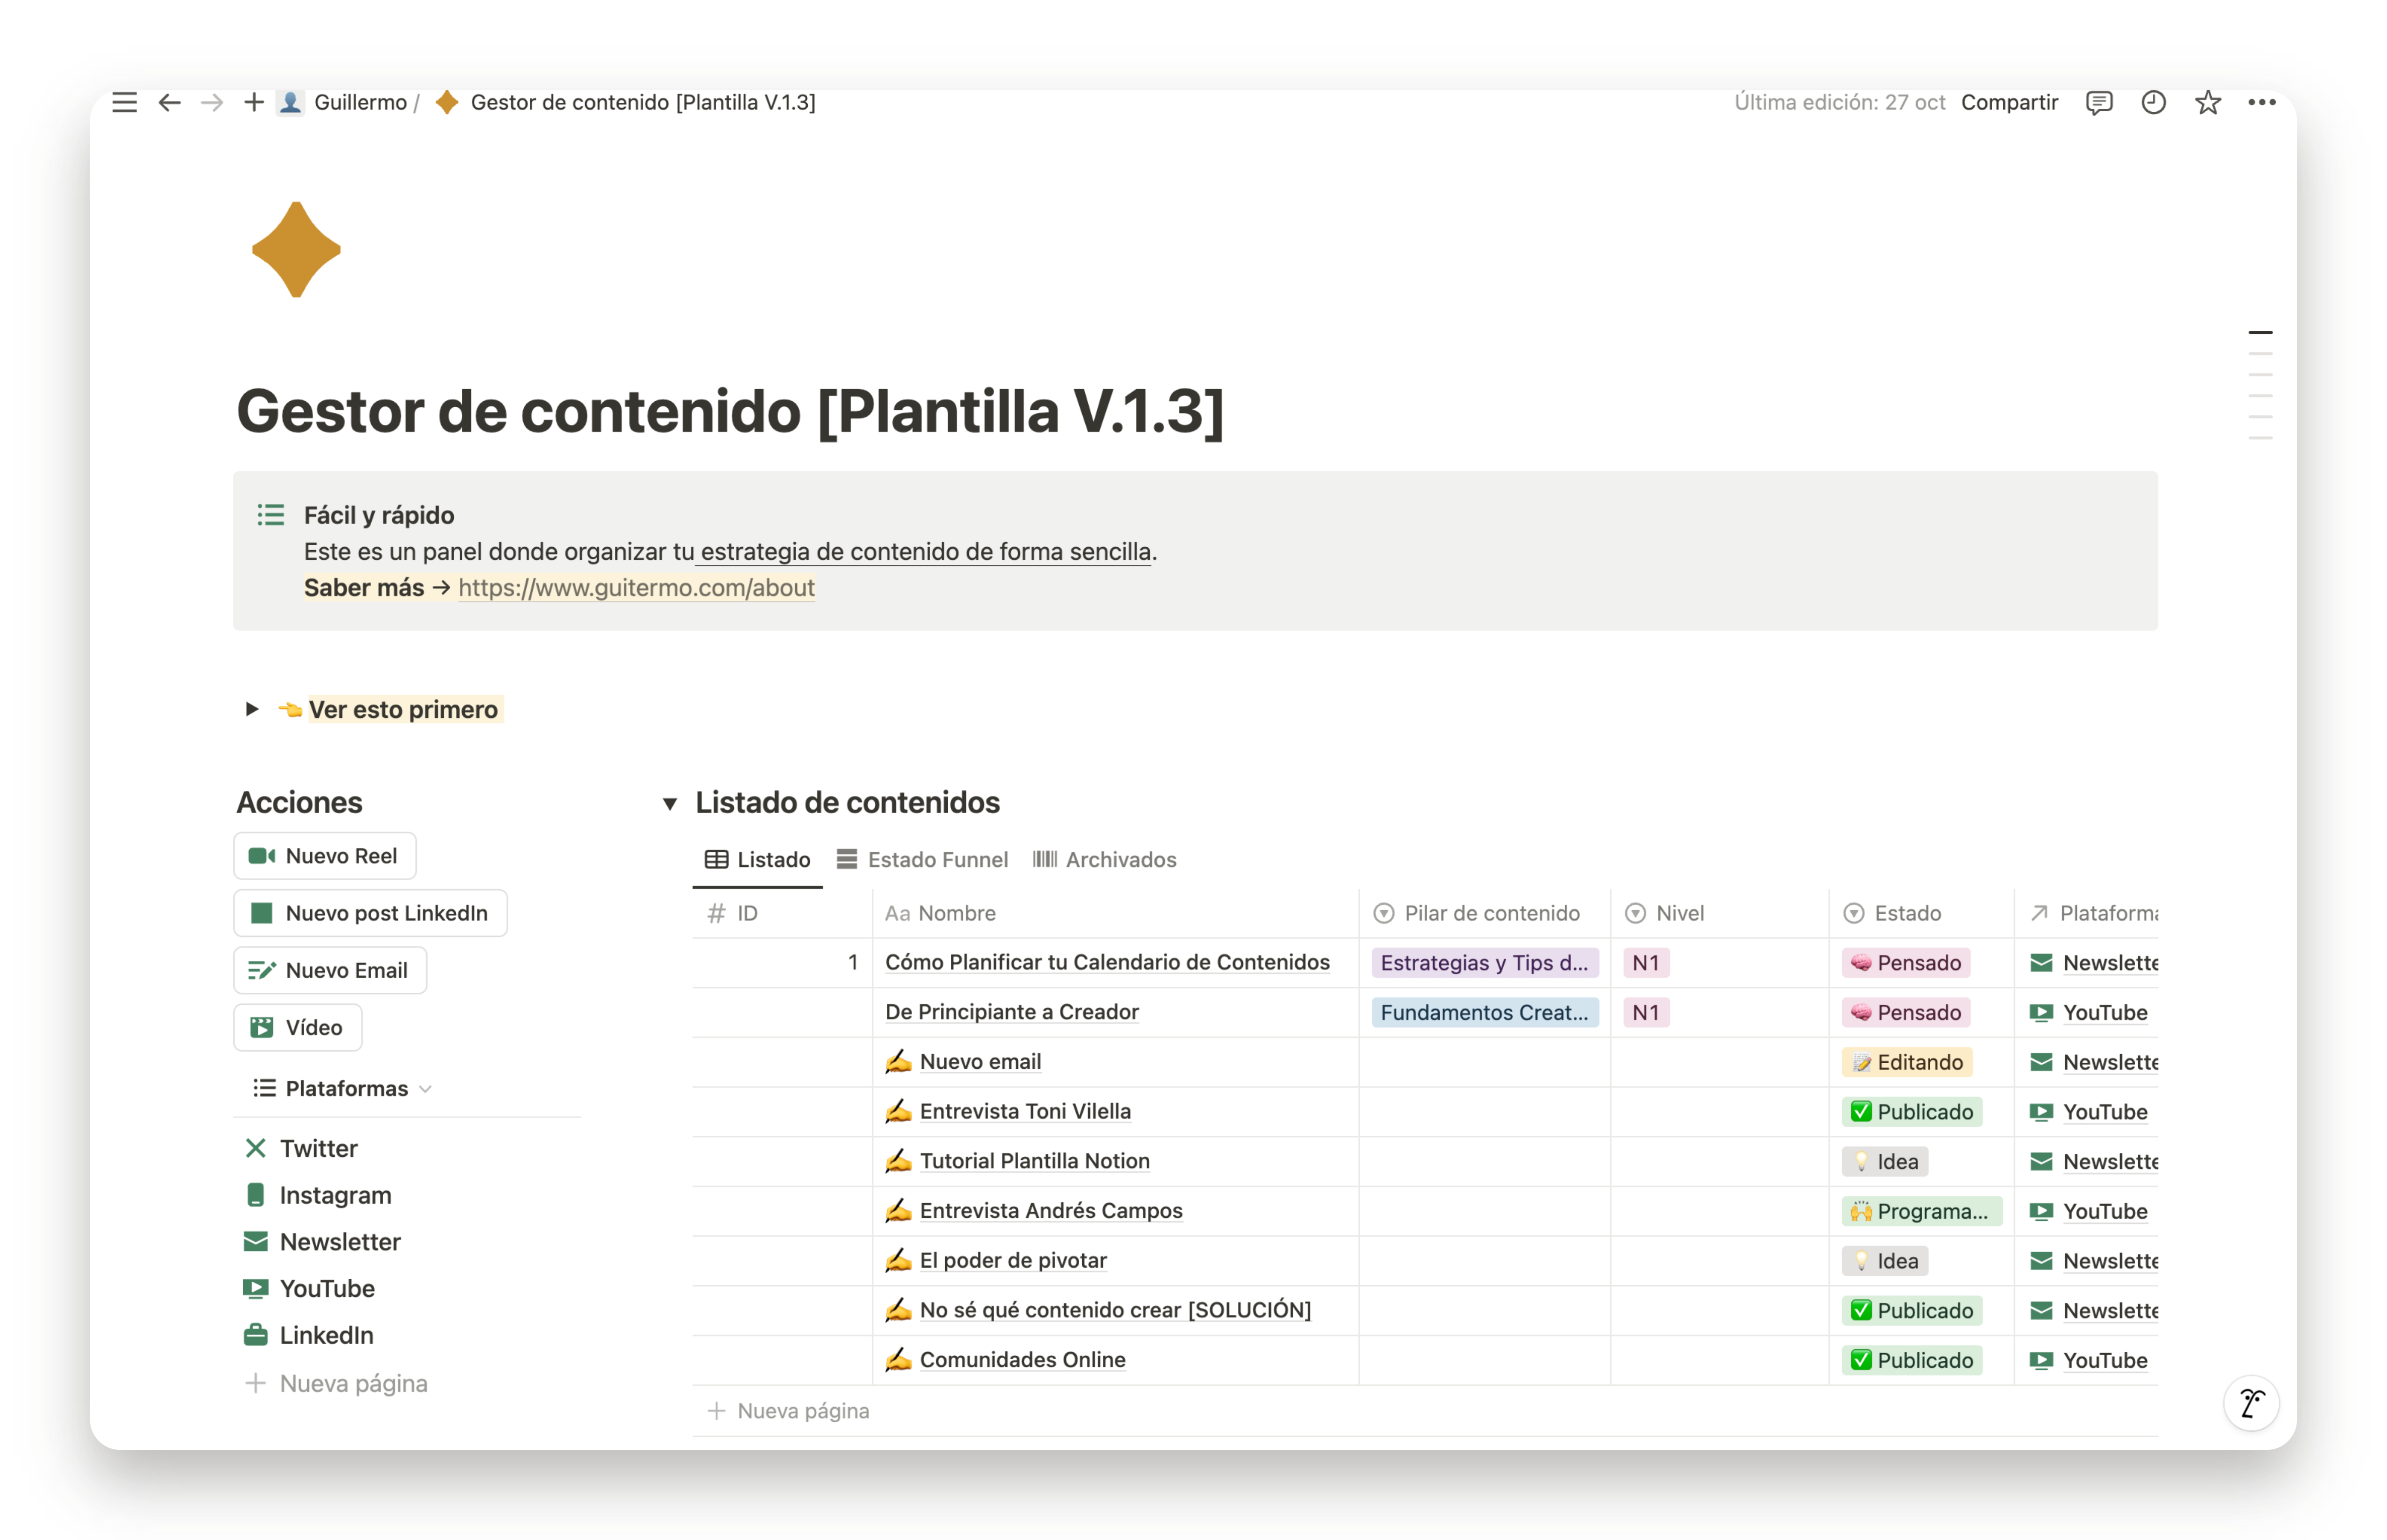Open the Pensado status of Cómo Planificar row
The height and width of the screenshot is (1540, 2387).
(1906, 962)
